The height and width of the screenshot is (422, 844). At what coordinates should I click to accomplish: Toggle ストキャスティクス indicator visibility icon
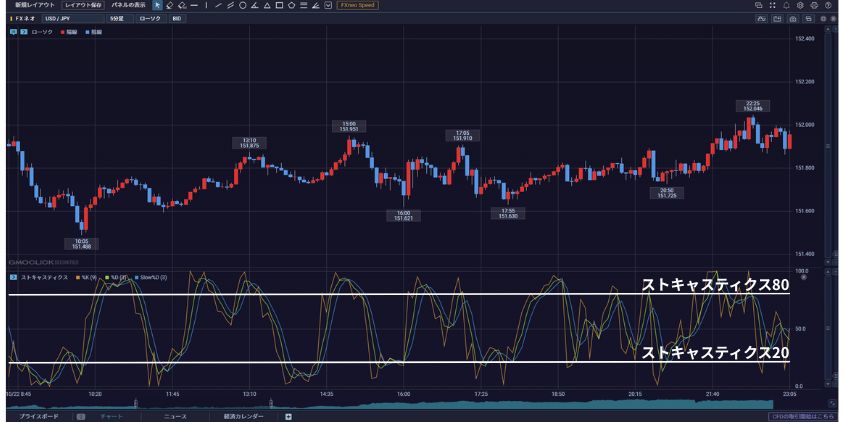(13, 275)
